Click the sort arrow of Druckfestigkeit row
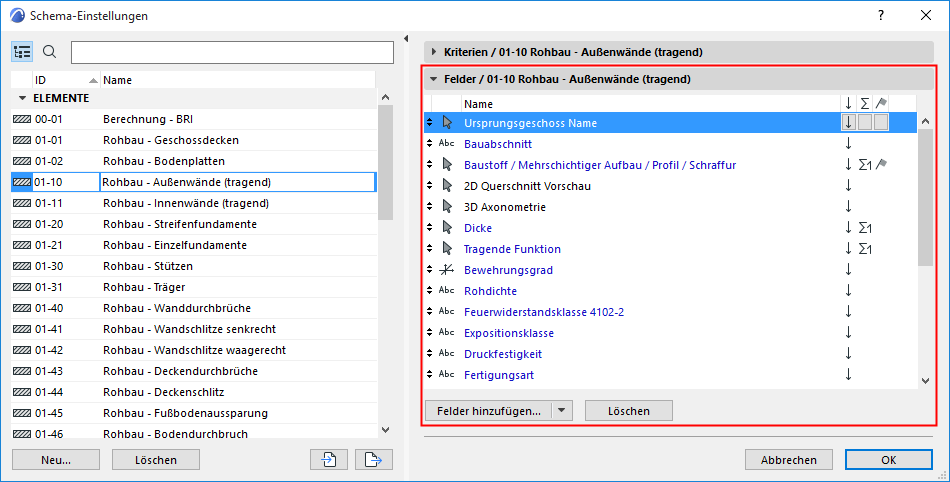This screenshot has height=482, width=950. tap(848, 353)
